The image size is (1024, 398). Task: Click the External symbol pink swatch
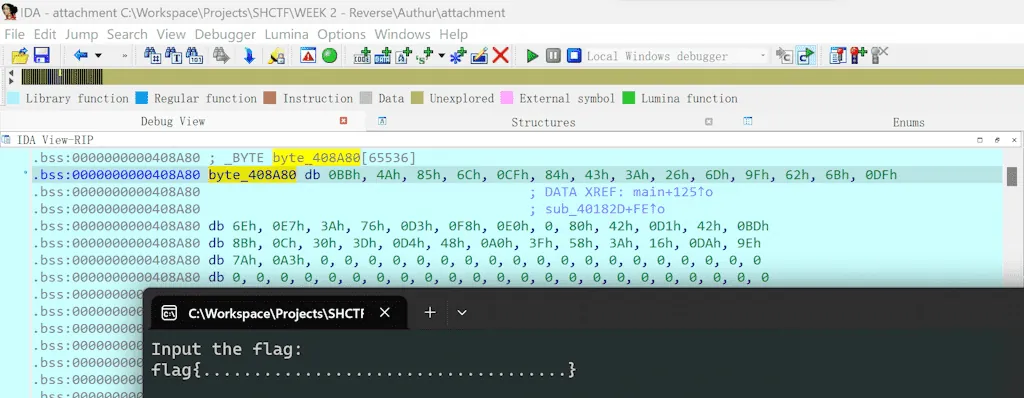[x=506, y=99]
